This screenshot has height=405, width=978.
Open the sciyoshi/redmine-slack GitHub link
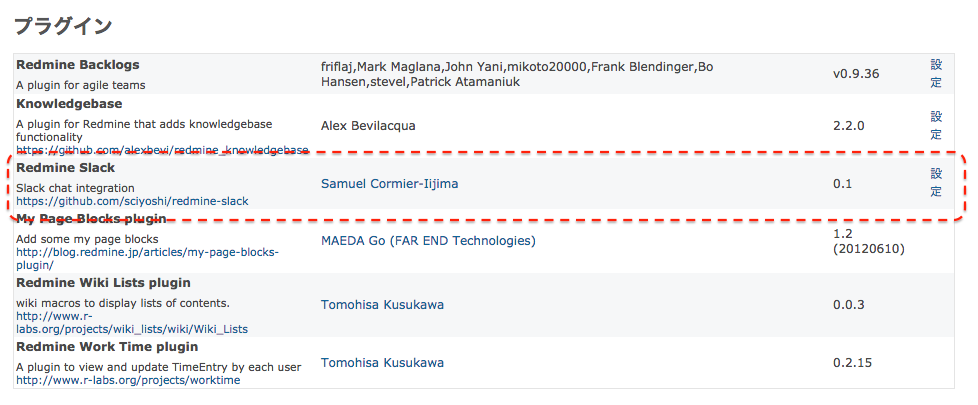coord(132,201)
